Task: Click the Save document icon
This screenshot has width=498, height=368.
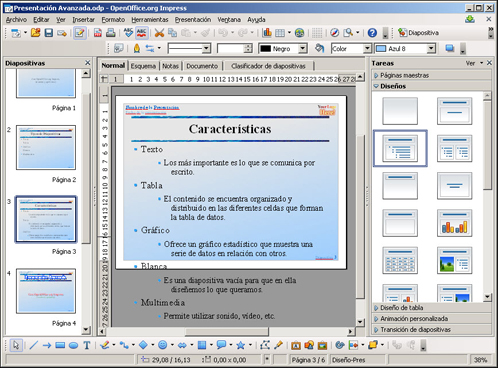Action: [x=49, y=33]
